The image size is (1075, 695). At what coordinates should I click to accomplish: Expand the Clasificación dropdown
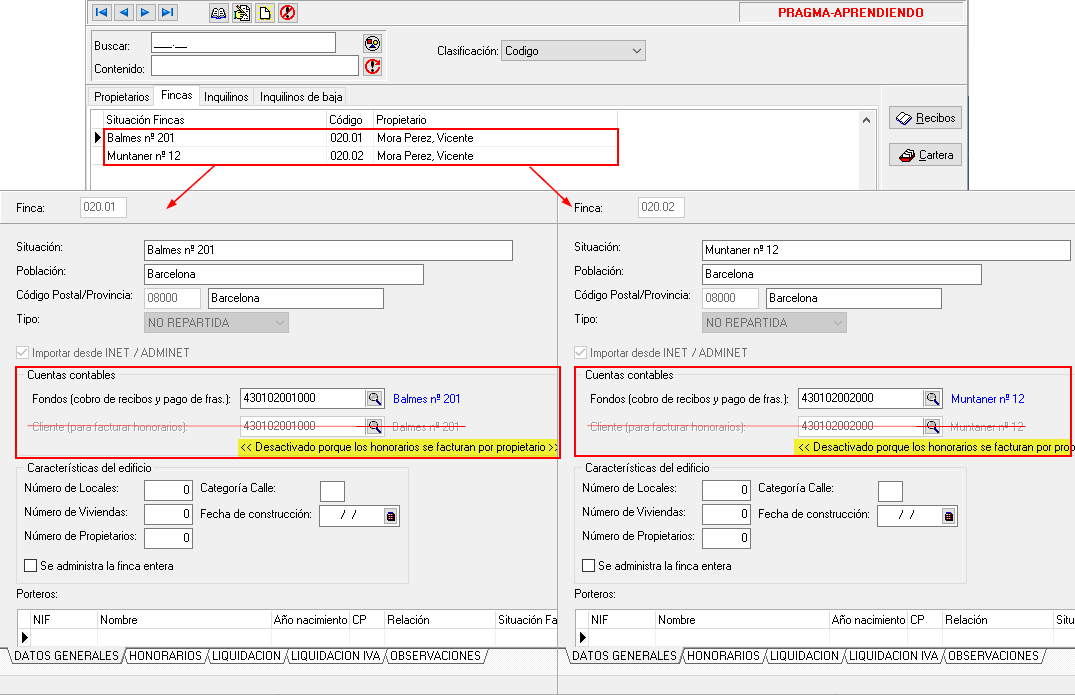click(637, 51)
